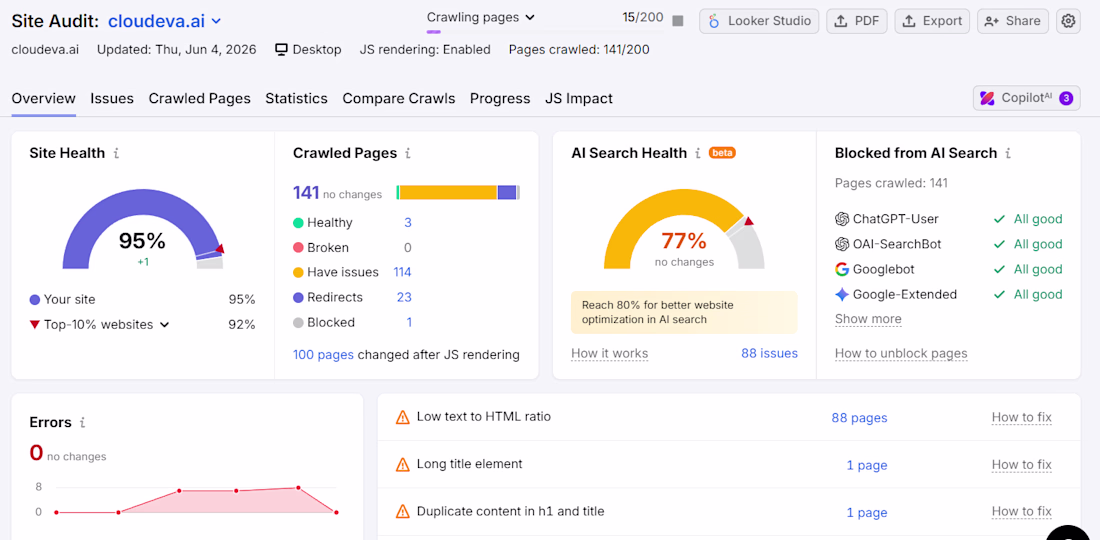The width and height of the screenshot is (1100, 540).
Task: Open the 3 Healthy pages count
Action: [x=408, y=223]
